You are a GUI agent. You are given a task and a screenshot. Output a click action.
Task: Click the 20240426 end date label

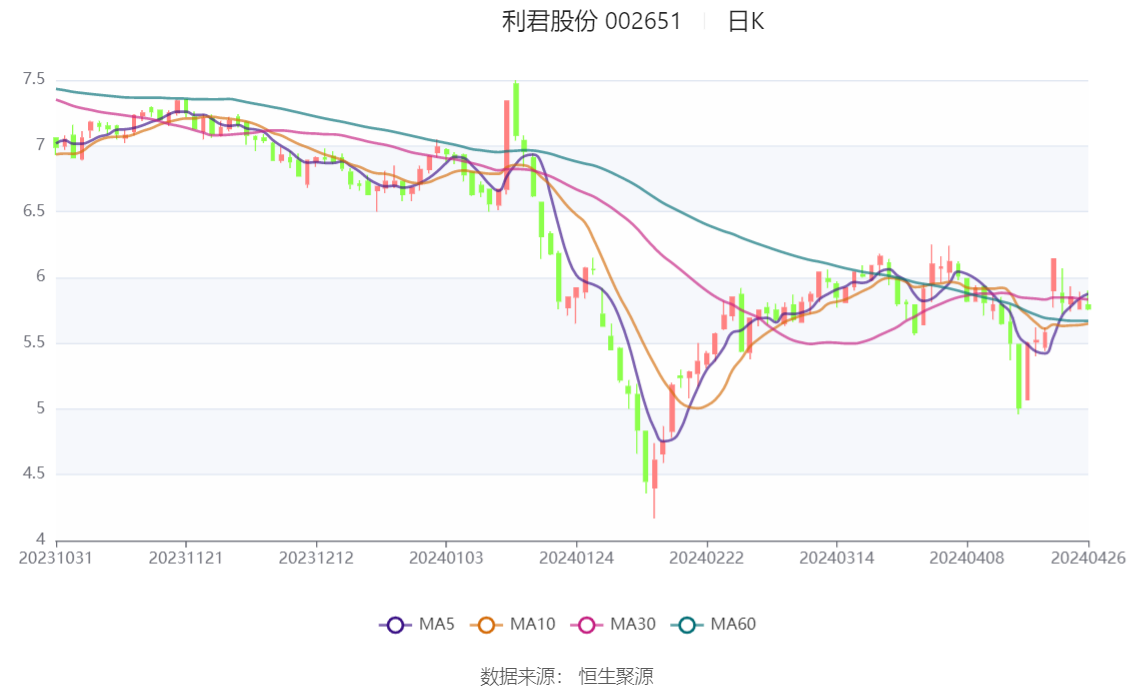[1087, 557]
